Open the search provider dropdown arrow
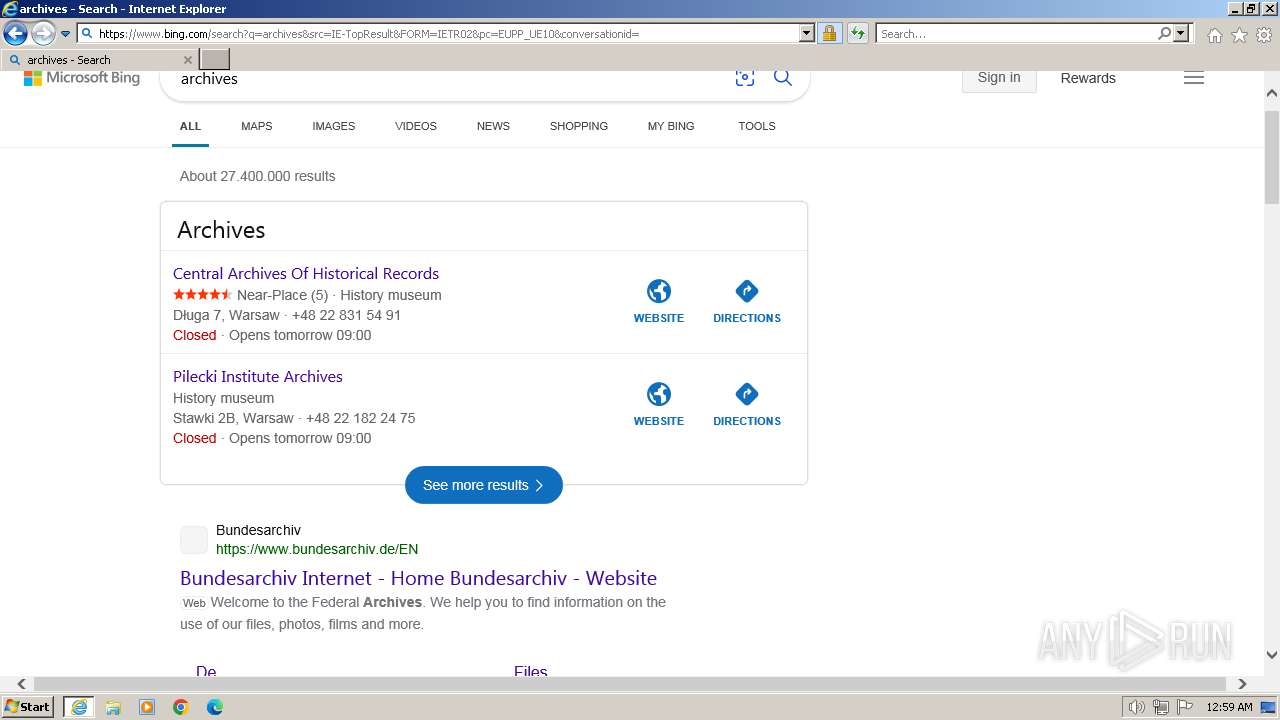Image resolution: width=1280 pixels, height=720 pixels. tap(1181, 33)
